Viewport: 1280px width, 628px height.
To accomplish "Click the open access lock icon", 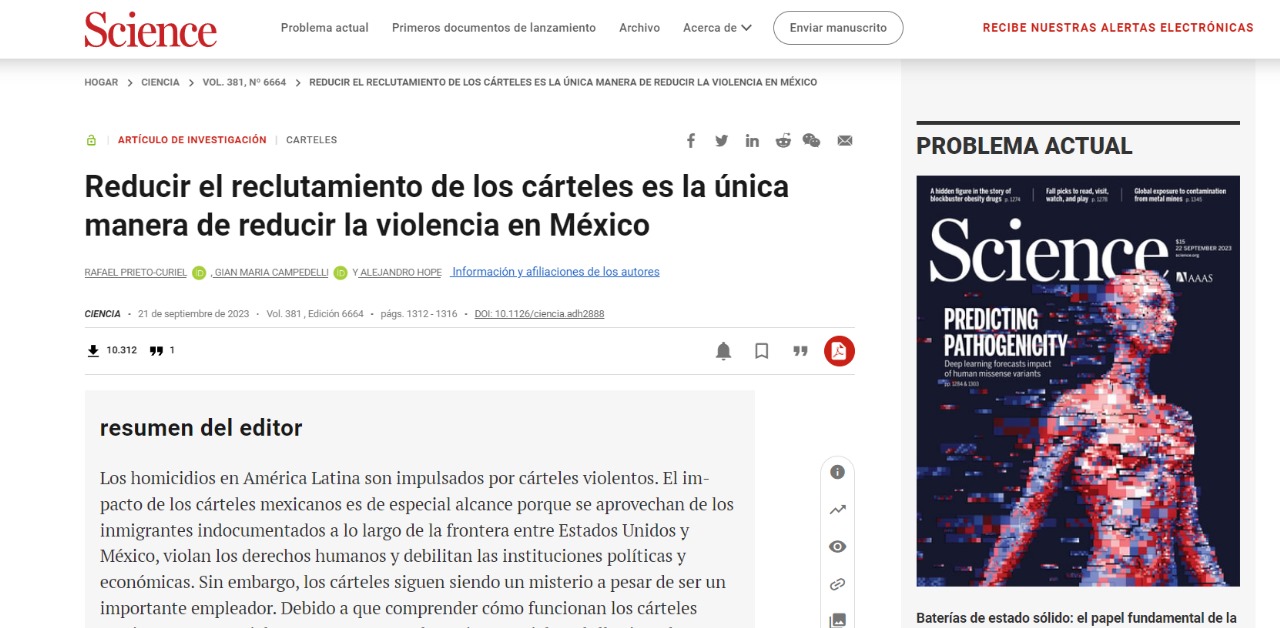I will [x=91, y=140].
